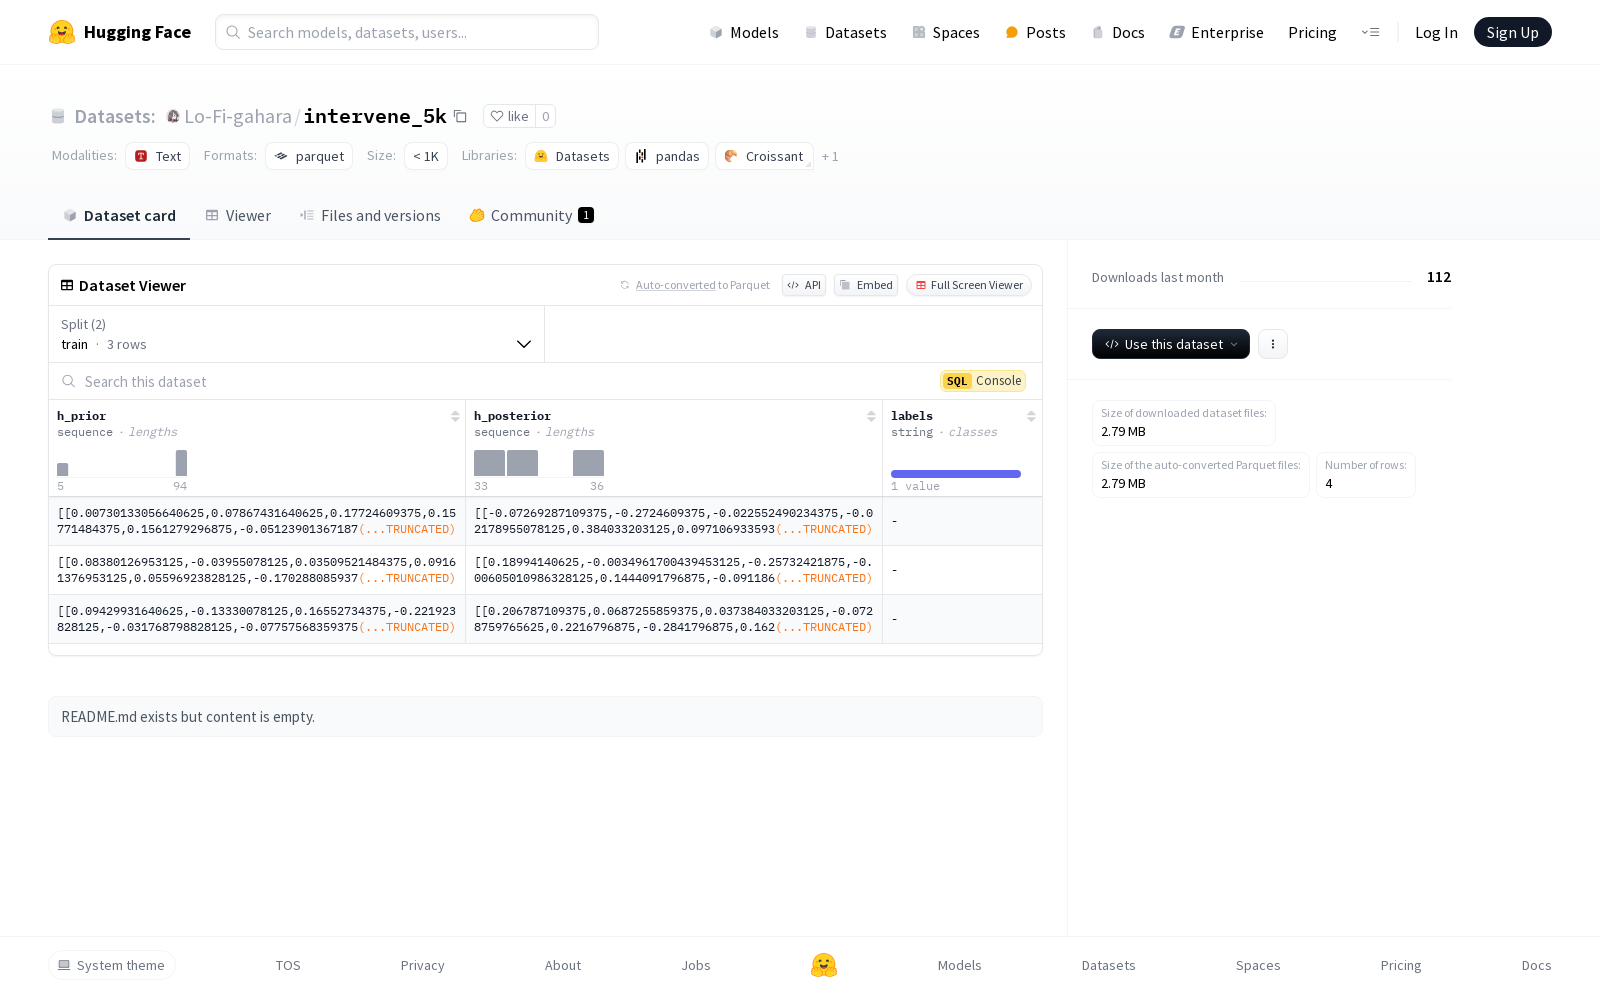Viewport: 1600px width, 1000px height.
Task: Open the dataset options three-dot menu
Action: 1272,344
